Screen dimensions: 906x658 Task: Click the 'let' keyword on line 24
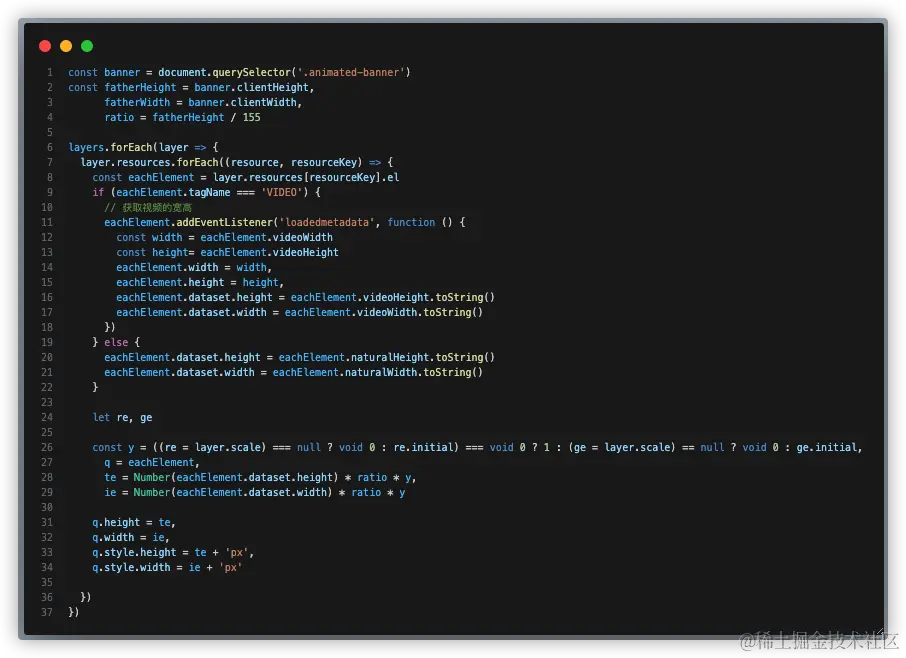tap(101, 417)
